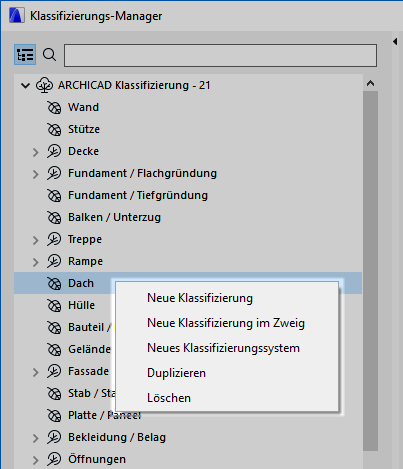Click the branch icon beside Treppe
Image resolution: width=403 pixels, height=469 pixels.
pos(54,240)
